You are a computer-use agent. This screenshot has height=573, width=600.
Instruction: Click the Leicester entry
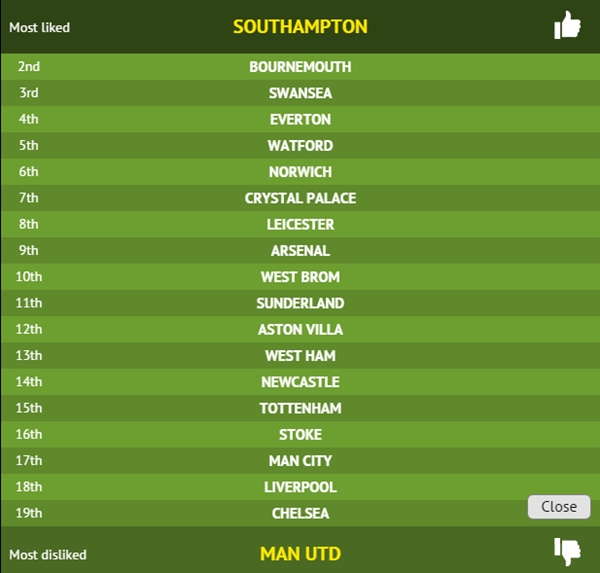point(300,224)
